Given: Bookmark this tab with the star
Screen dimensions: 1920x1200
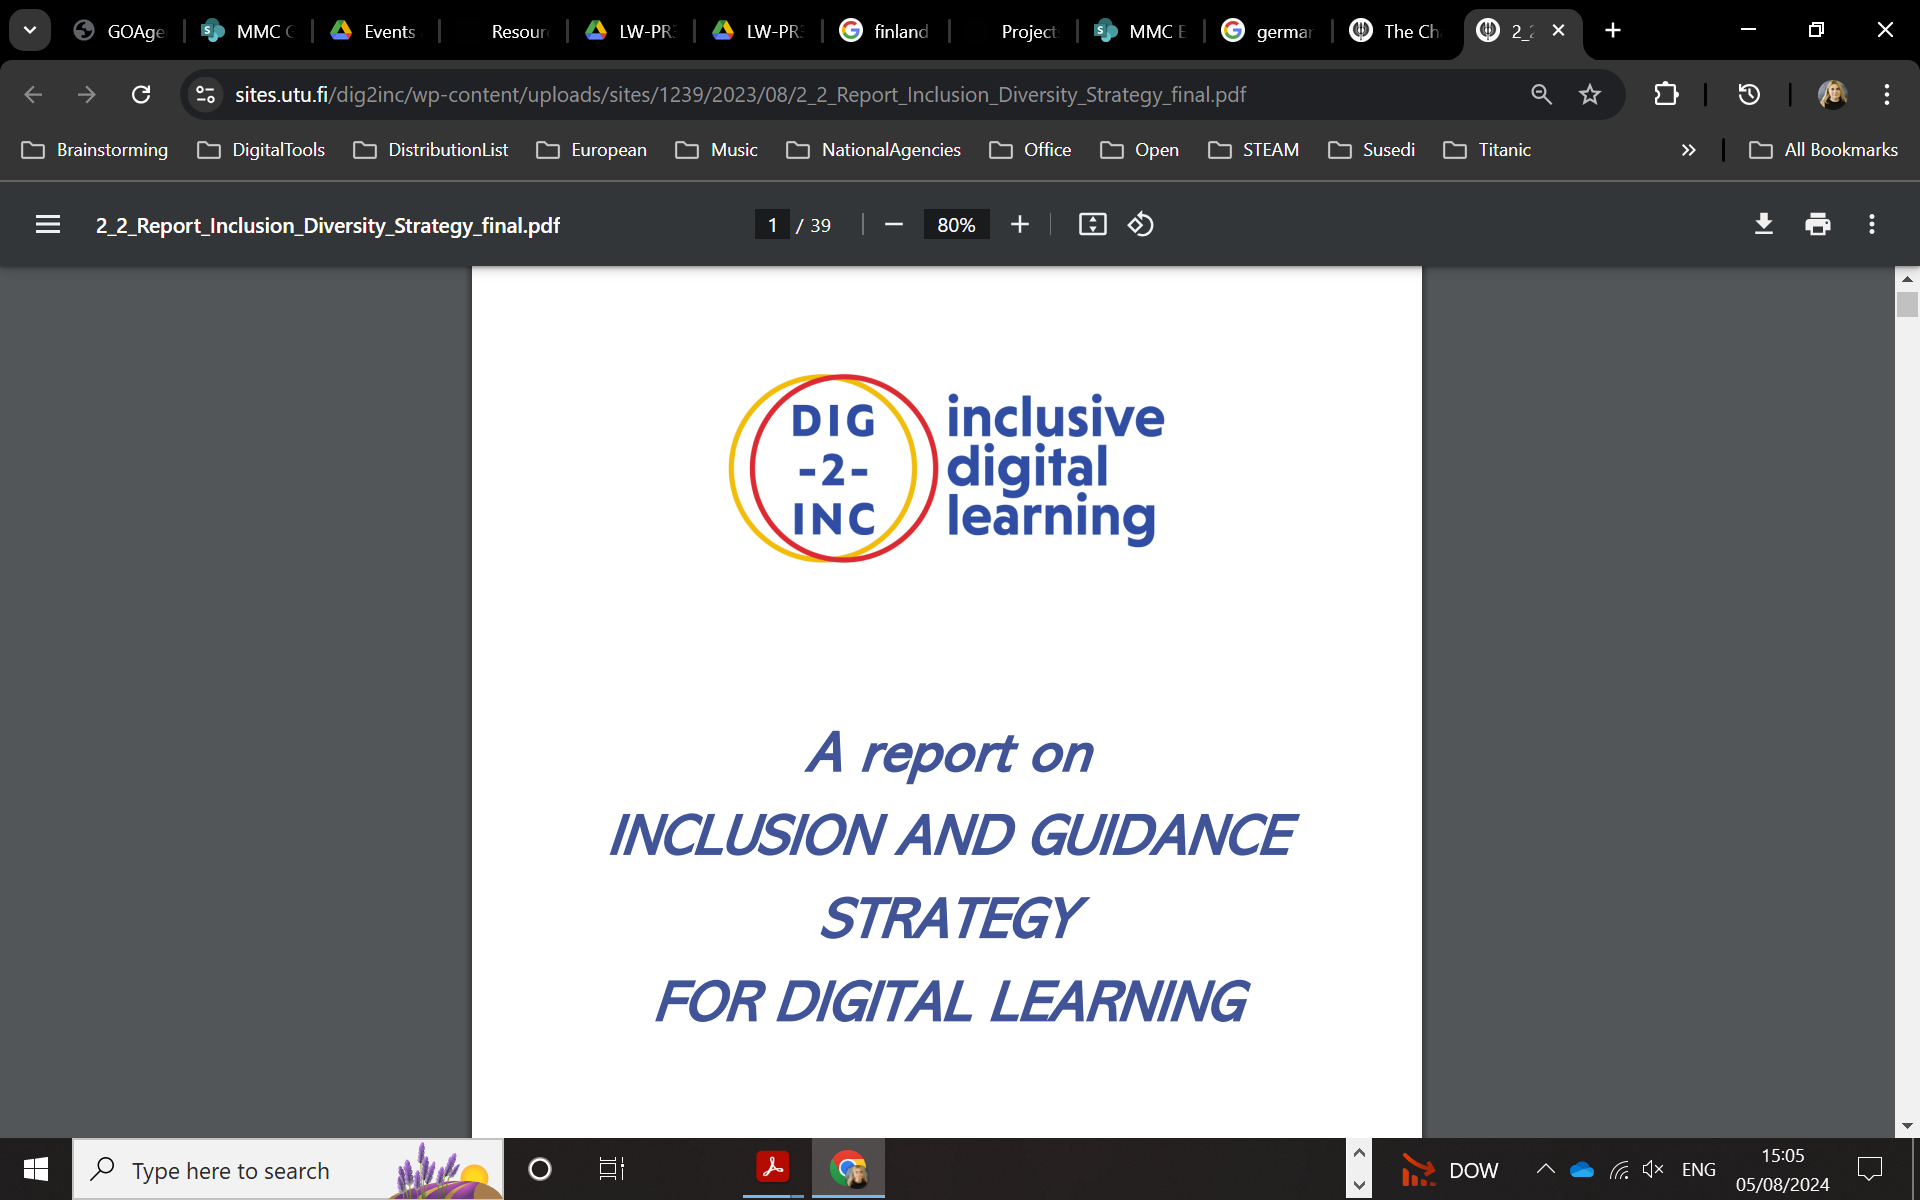Looking at the screenshot, I should point(1590,94).
